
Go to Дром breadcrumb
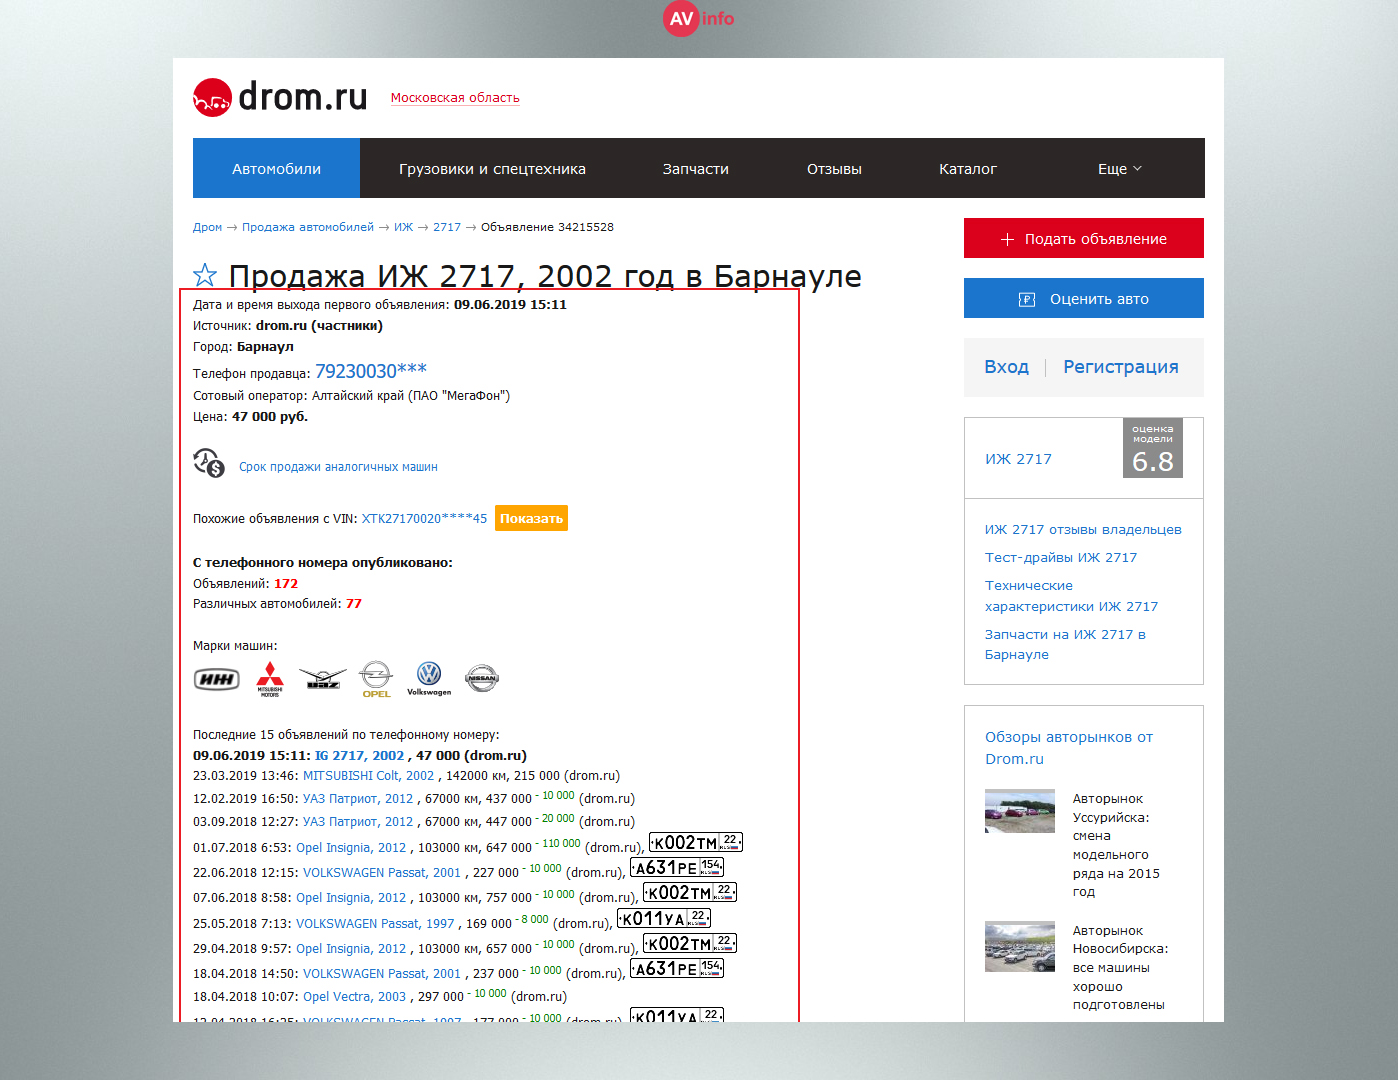coord(207,227)
